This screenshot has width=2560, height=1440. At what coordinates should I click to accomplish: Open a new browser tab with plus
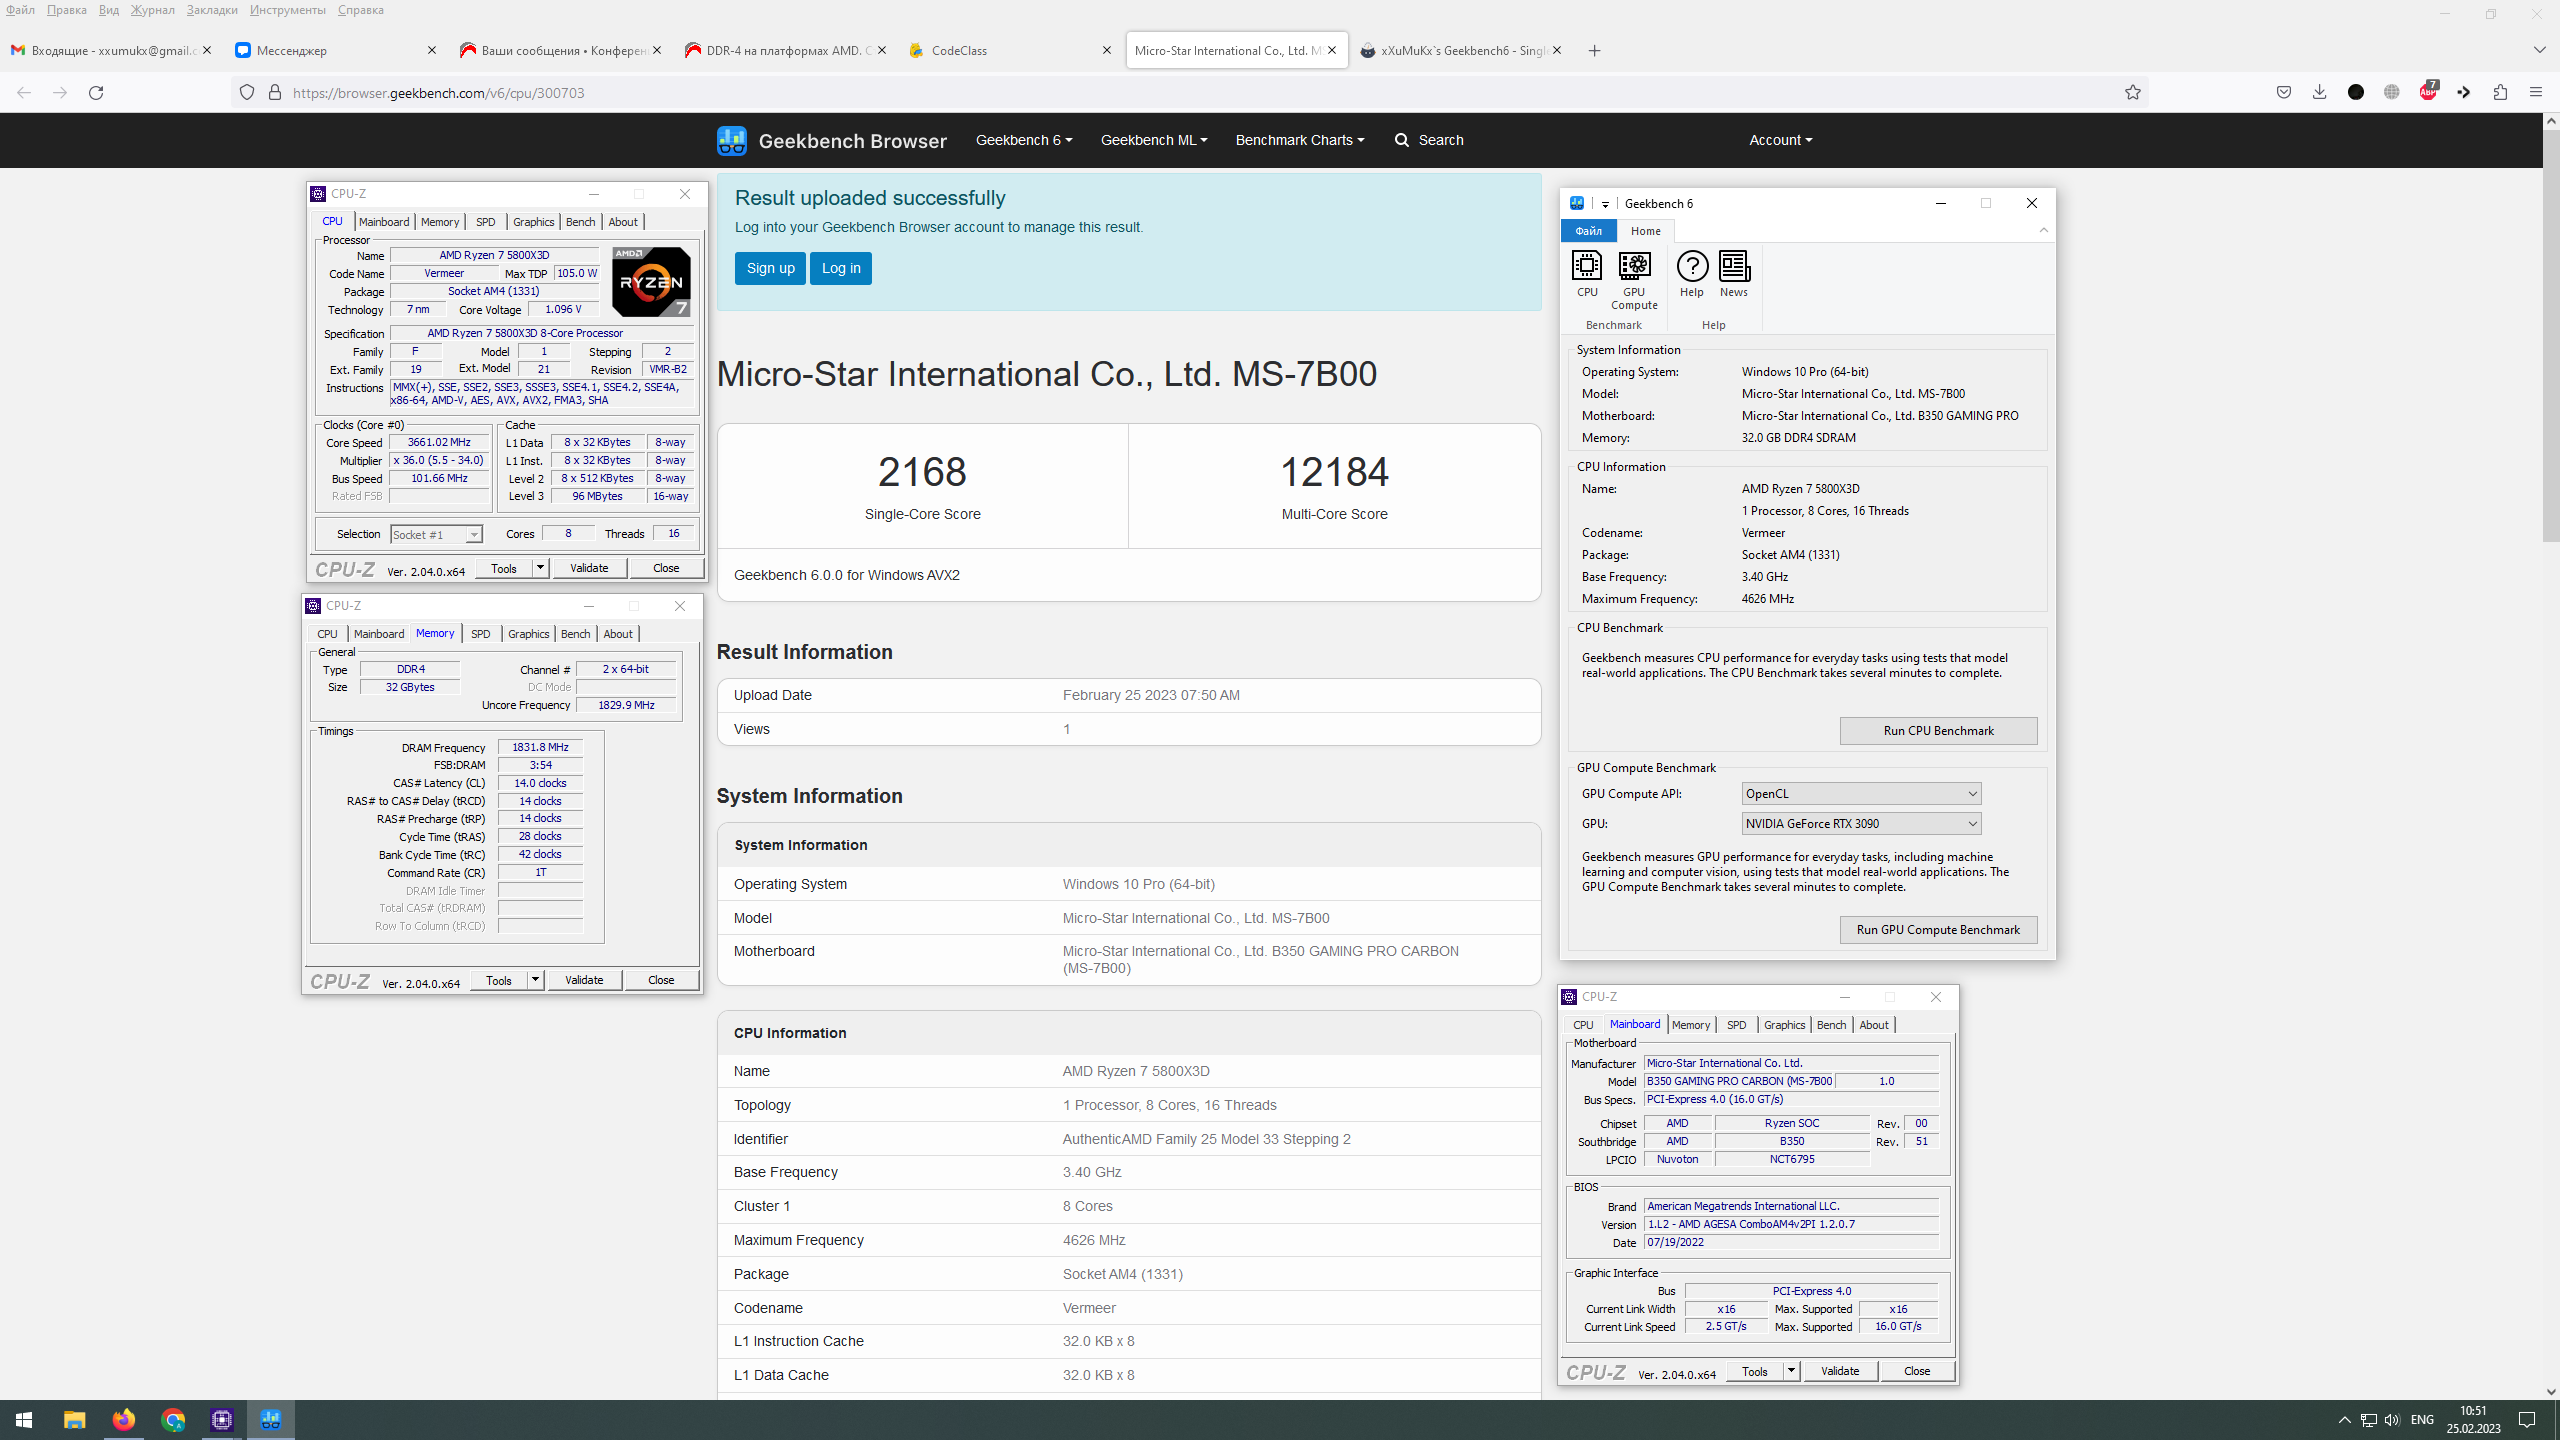pyautogui.click(x=1595, y=51)
